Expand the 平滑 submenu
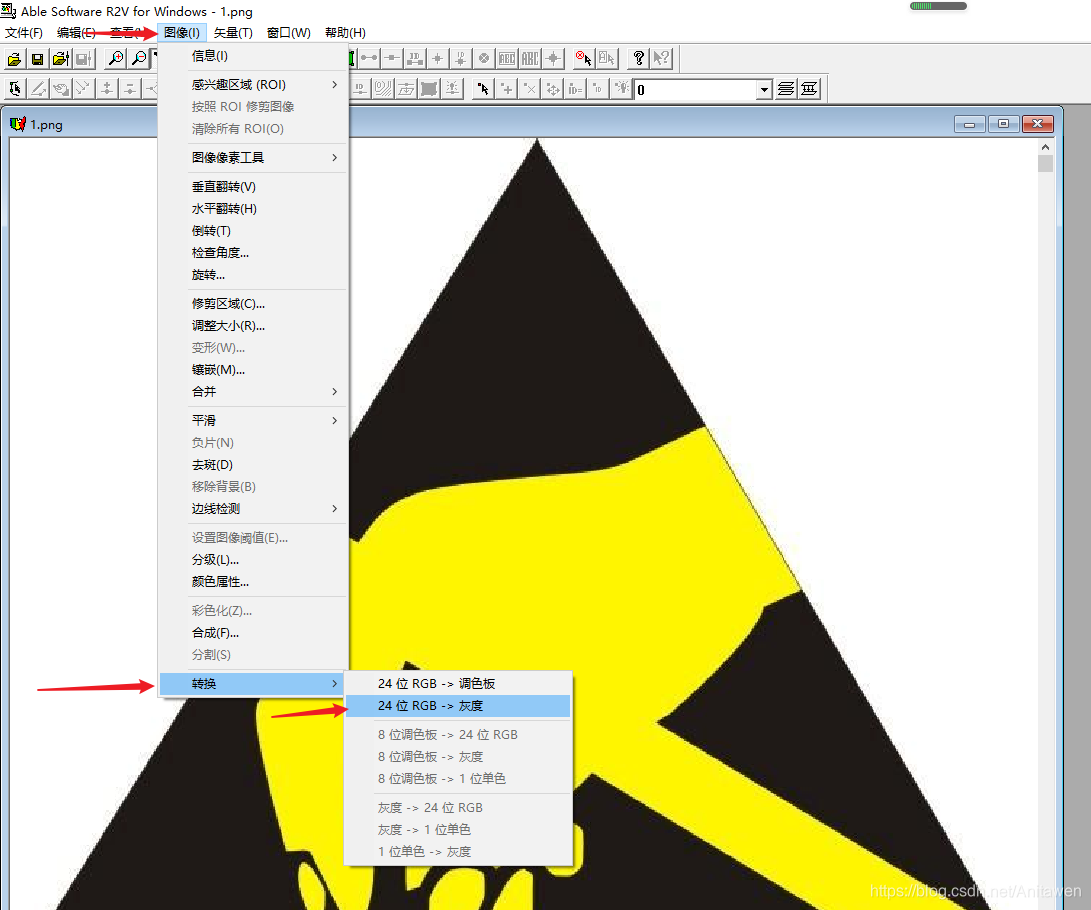The width and height of the screenshot is (1091, 910). tap(334, 421)
